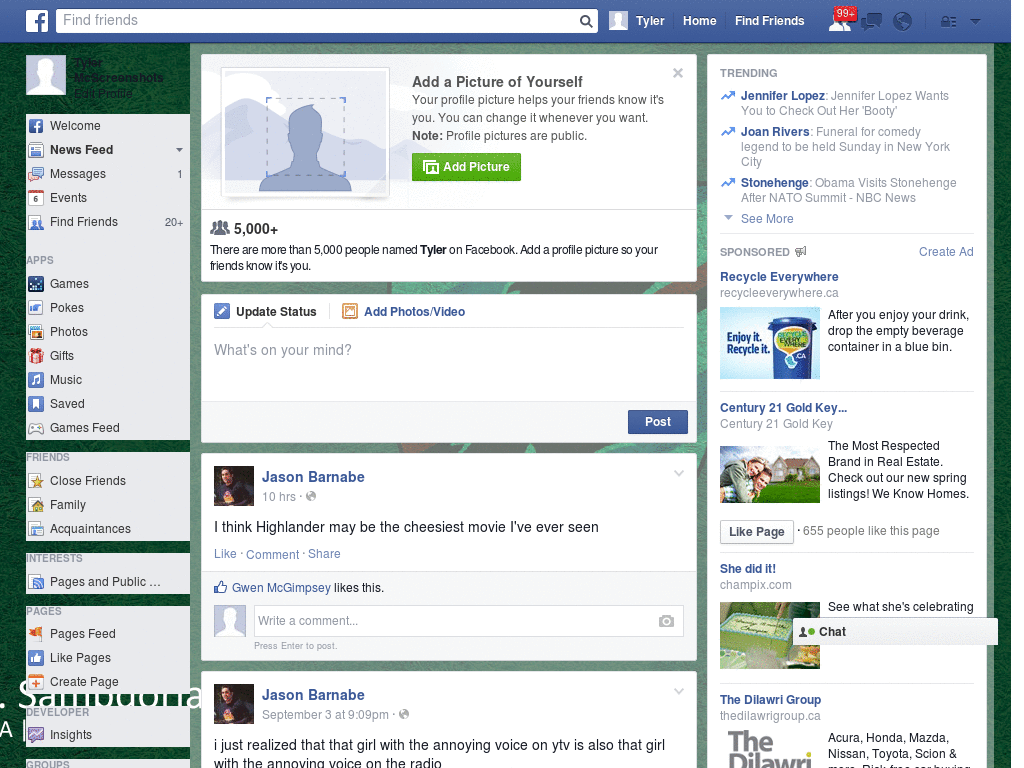Click the Like Page button

pos(756,532)
